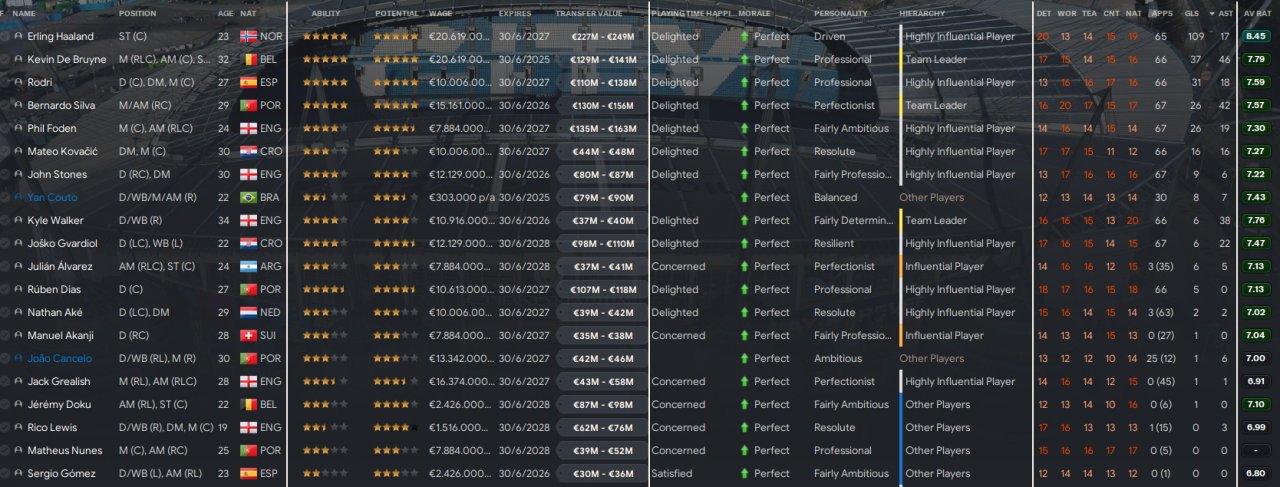1280x487 pixels.
Task: Click Sergio Gómez's 6.80 average rating badge
Action: tap(1257, 473)
